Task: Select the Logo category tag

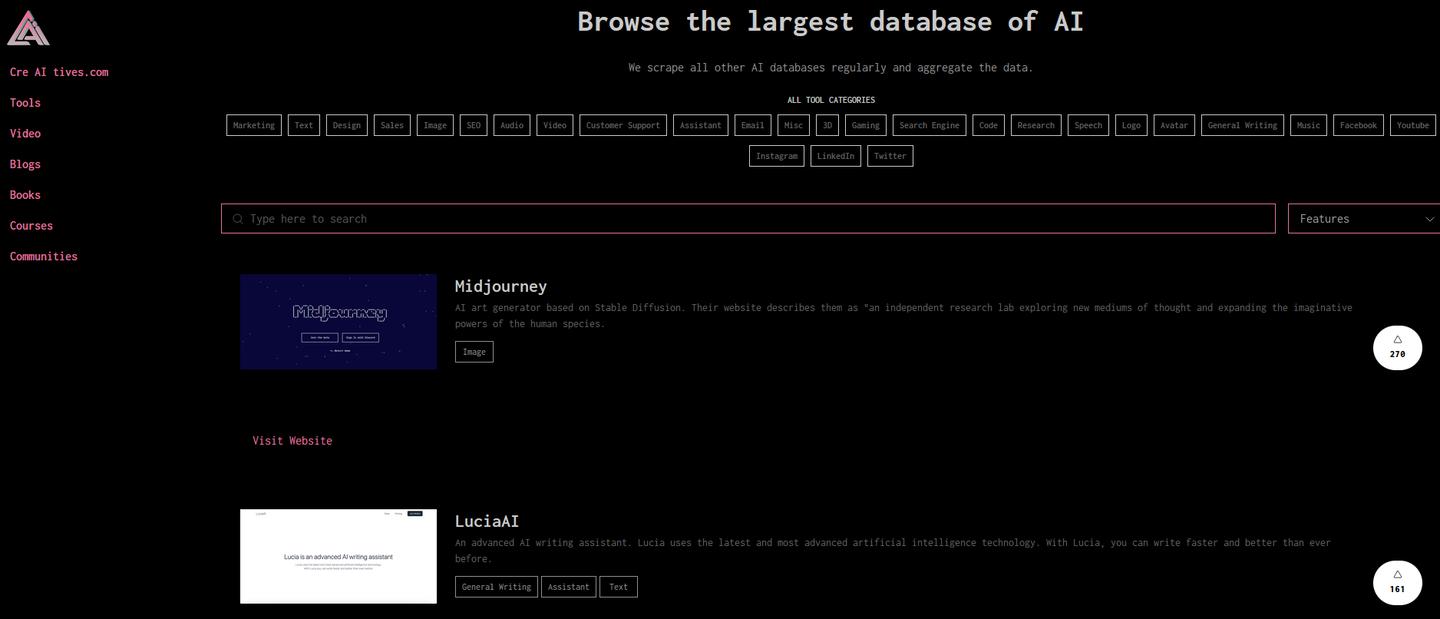Action: 1131,125
